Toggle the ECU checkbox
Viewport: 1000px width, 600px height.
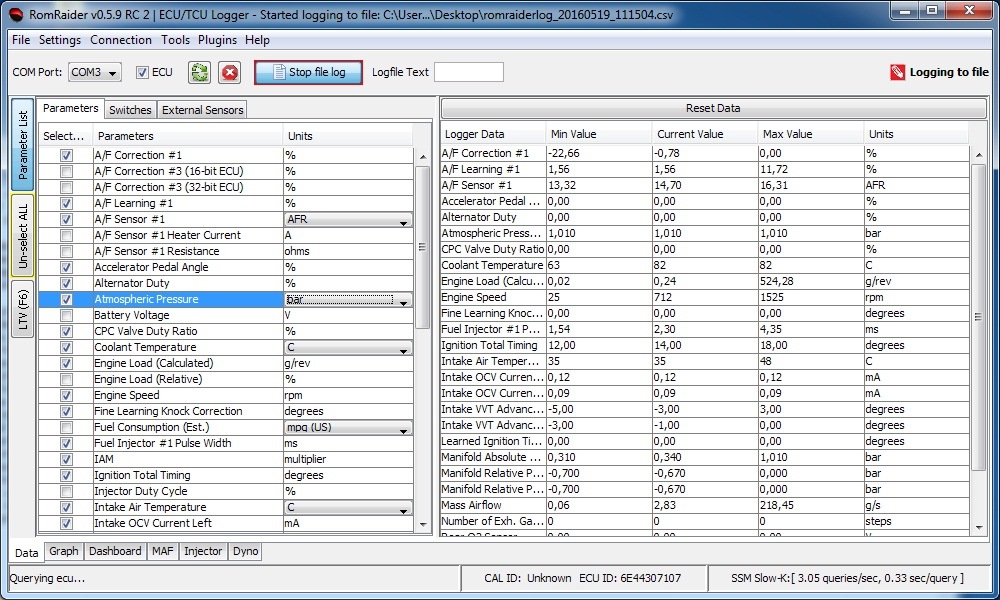(142, 72)
